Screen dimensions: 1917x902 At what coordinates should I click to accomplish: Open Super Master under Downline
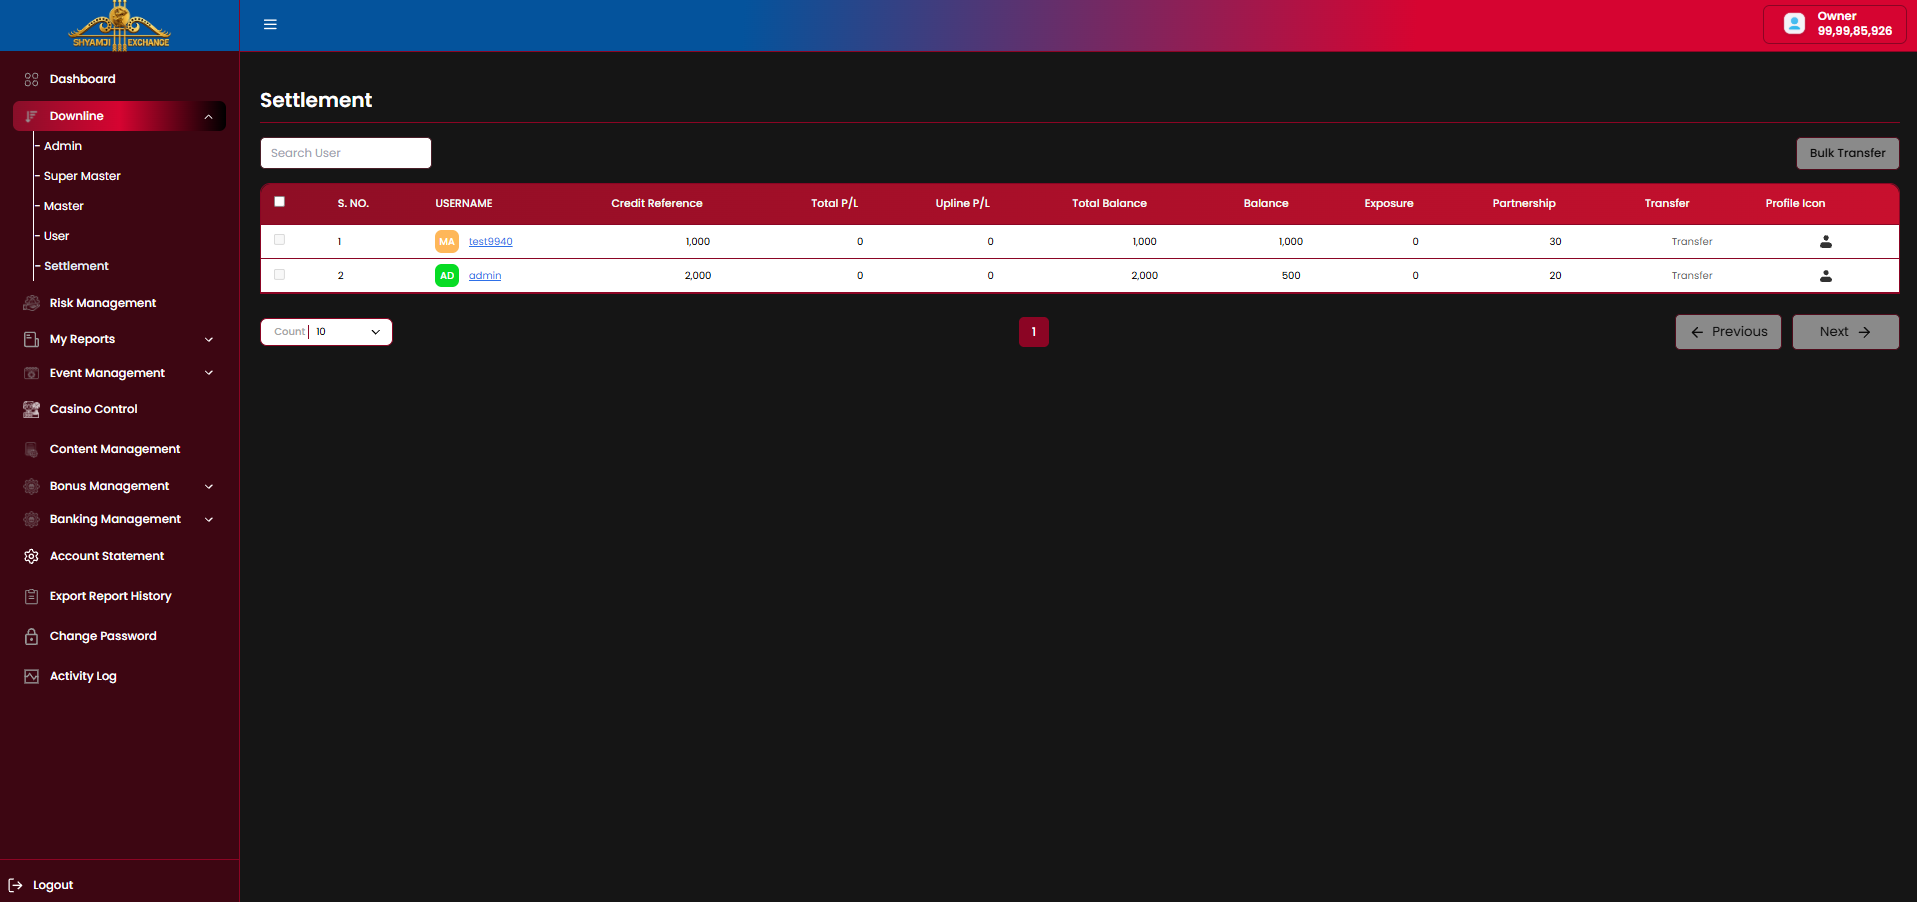point(82,176)
